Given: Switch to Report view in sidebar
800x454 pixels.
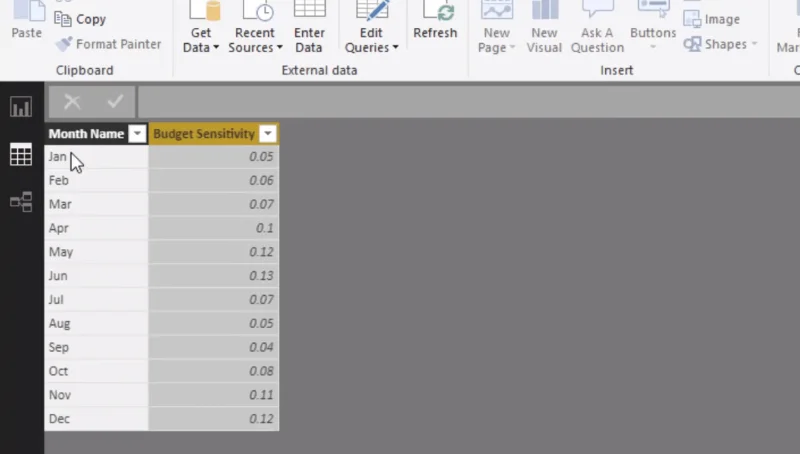Looking at the screenshot, I should 21,107.
